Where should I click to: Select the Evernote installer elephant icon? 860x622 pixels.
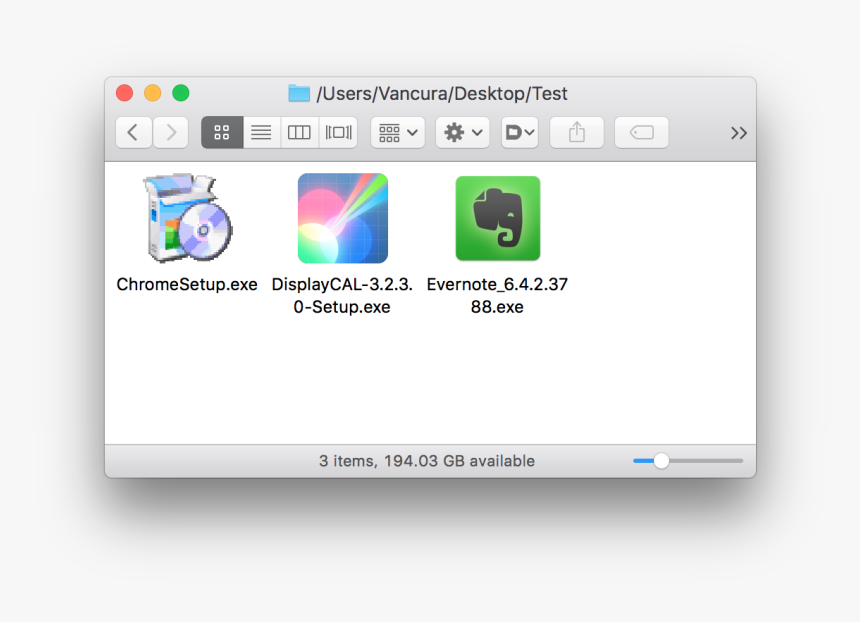click(497, 218)
